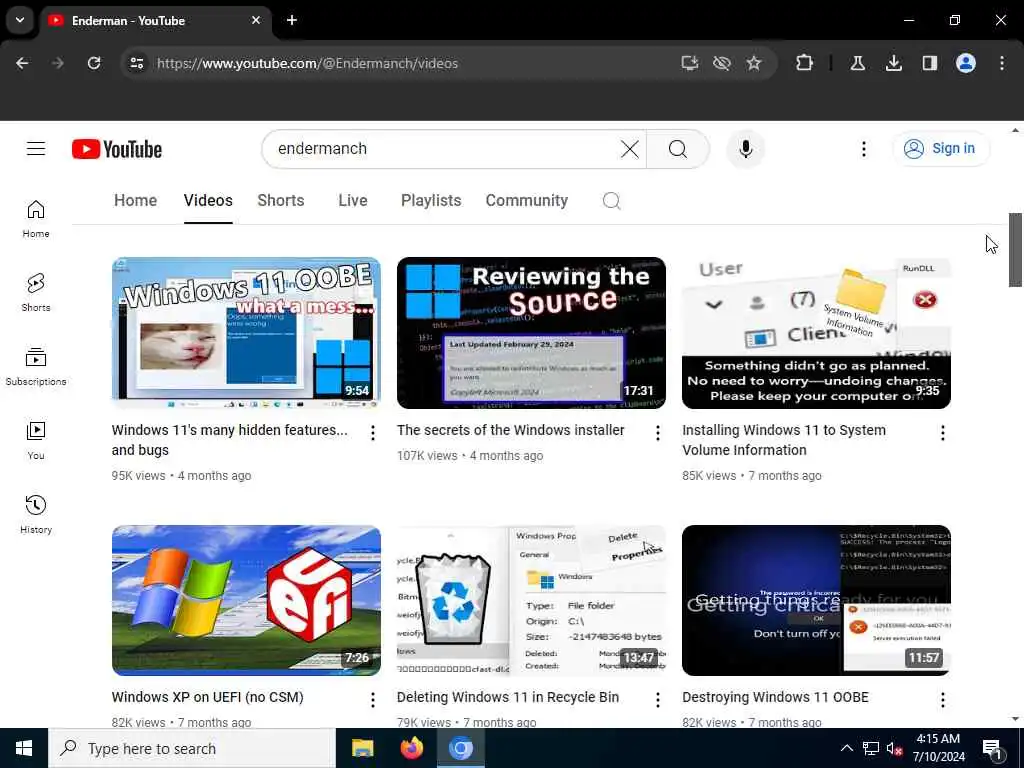This screenshot has height=768, width=1024.
Task: Open the Destroying Windows 11 OOBE thumbnail
Action: point(816,600)
